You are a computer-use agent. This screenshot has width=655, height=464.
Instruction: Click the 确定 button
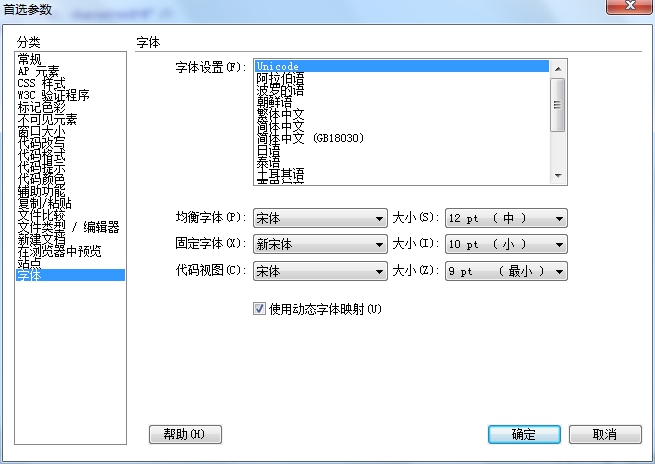[x=523, y=434]
